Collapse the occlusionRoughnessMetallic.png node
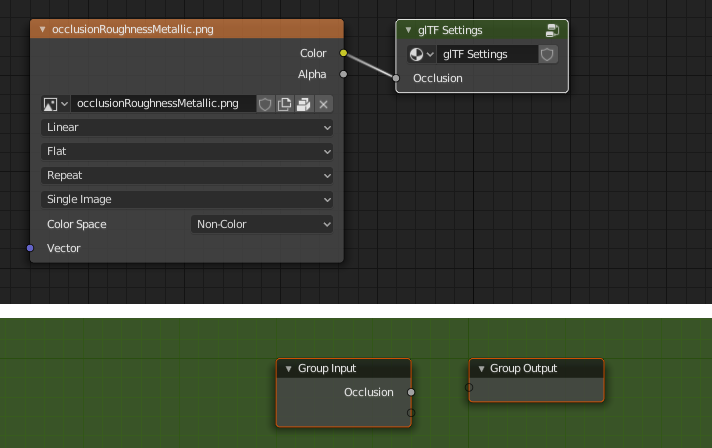The height and width of the screenshot is (448, 712). pos(42,30)
